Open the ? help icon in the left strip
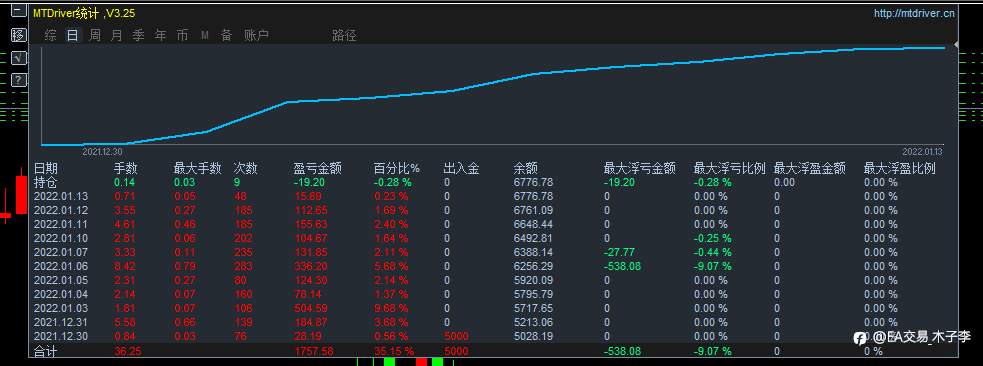 (18, 80)
